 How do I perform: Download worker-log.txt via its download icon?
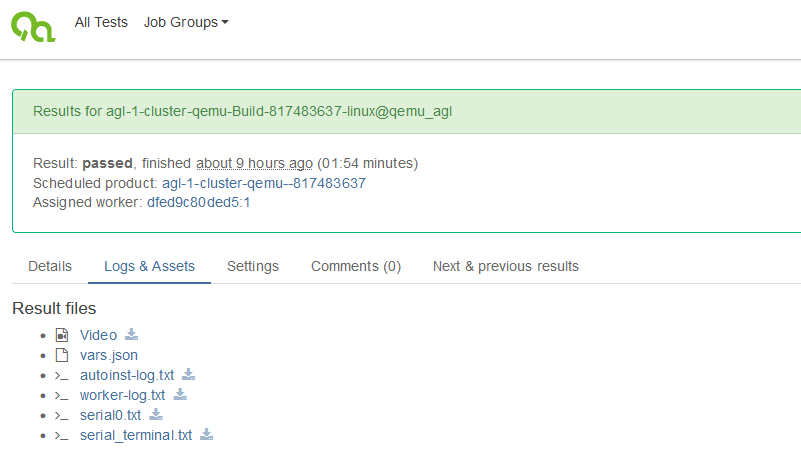180,395
